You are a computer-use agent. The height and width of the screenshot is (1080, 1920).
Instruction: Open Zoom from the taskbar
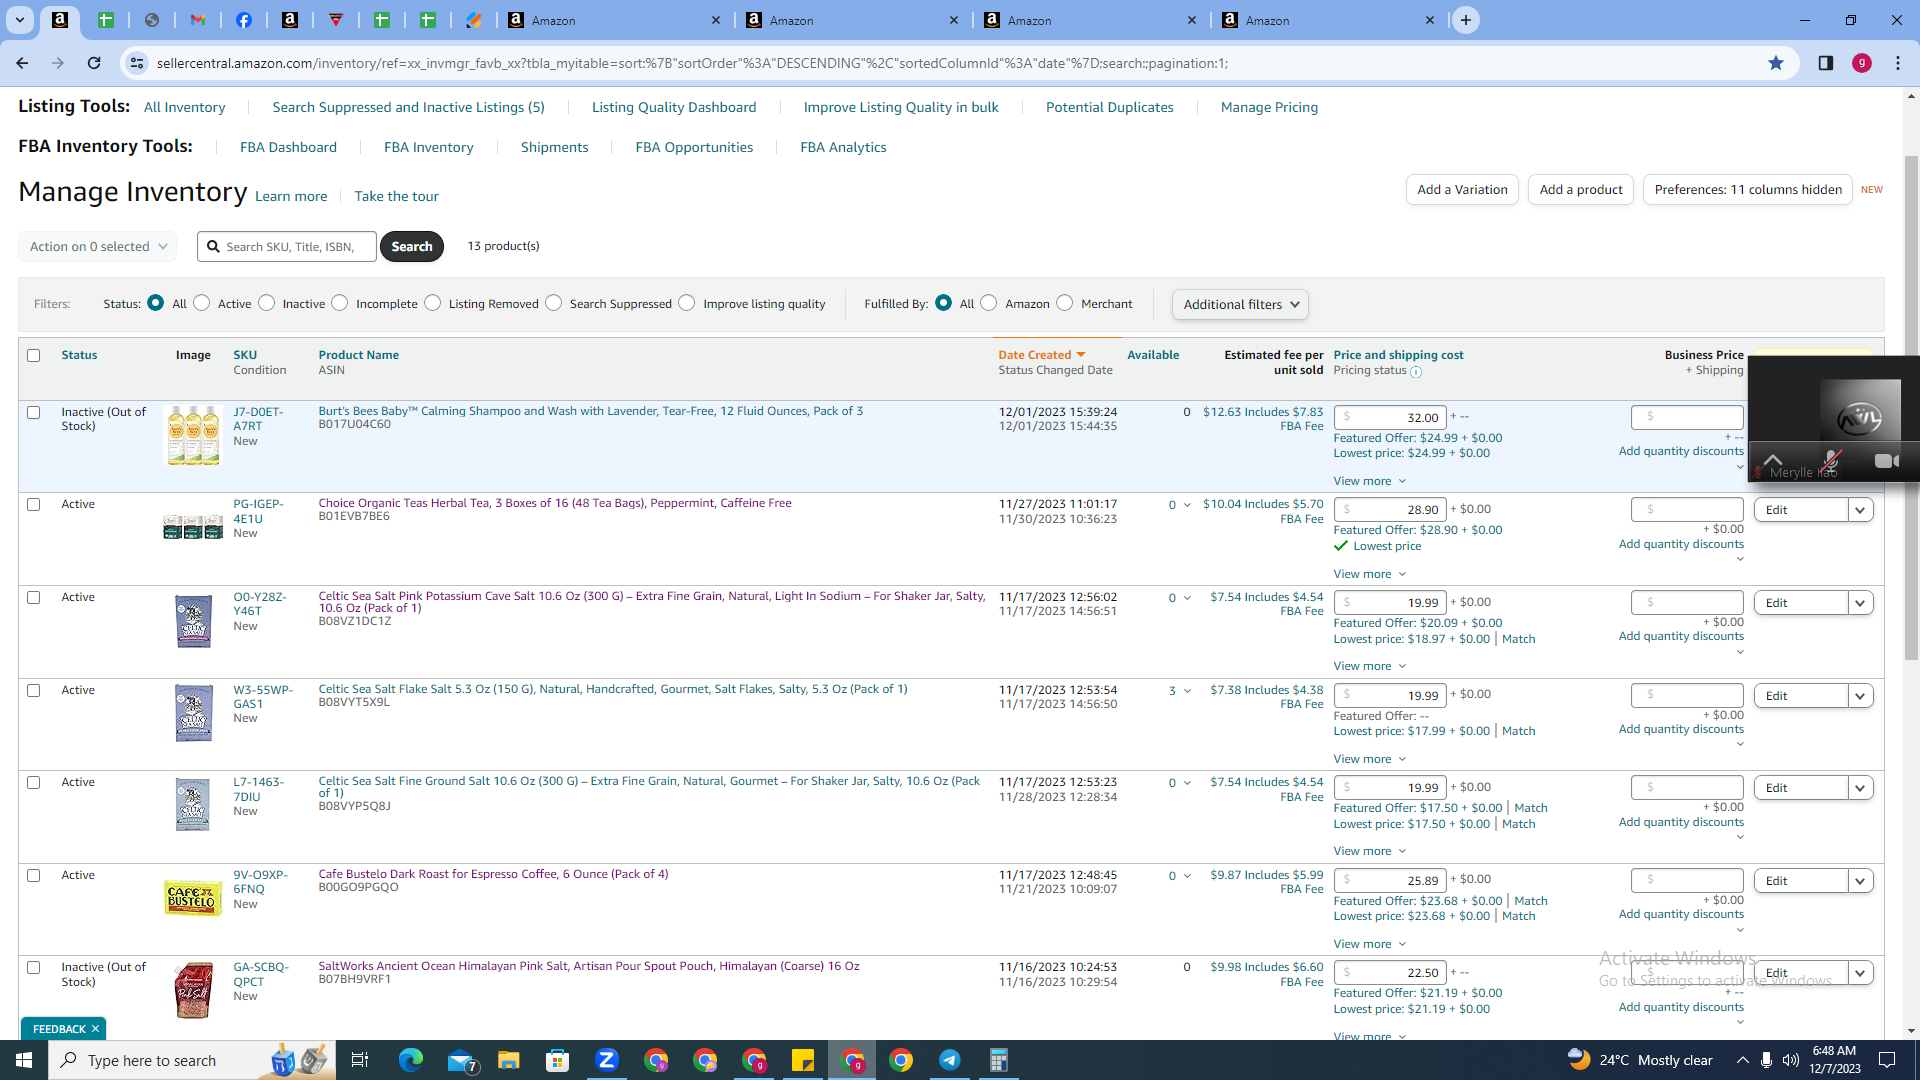tap(607, 1060)
